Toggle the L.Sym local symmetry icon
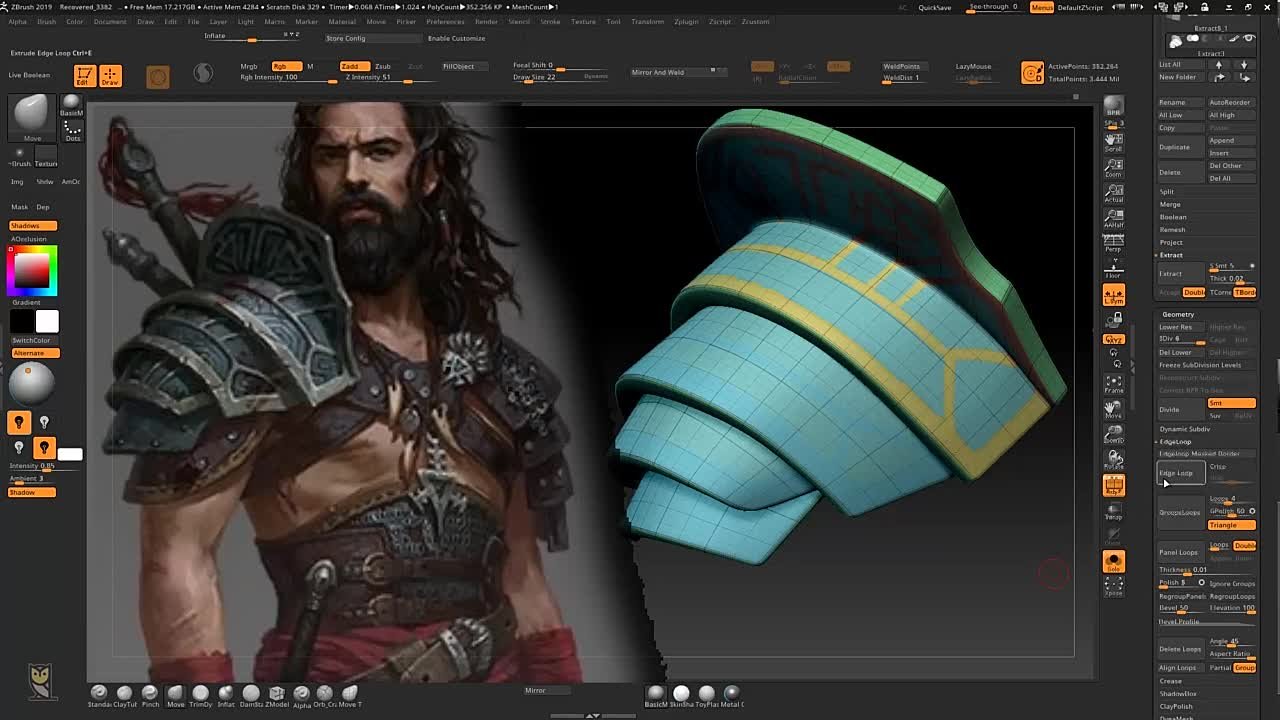Image resolution: width=1280 pixels, height=720 pixels. (x=1113, y=295)
